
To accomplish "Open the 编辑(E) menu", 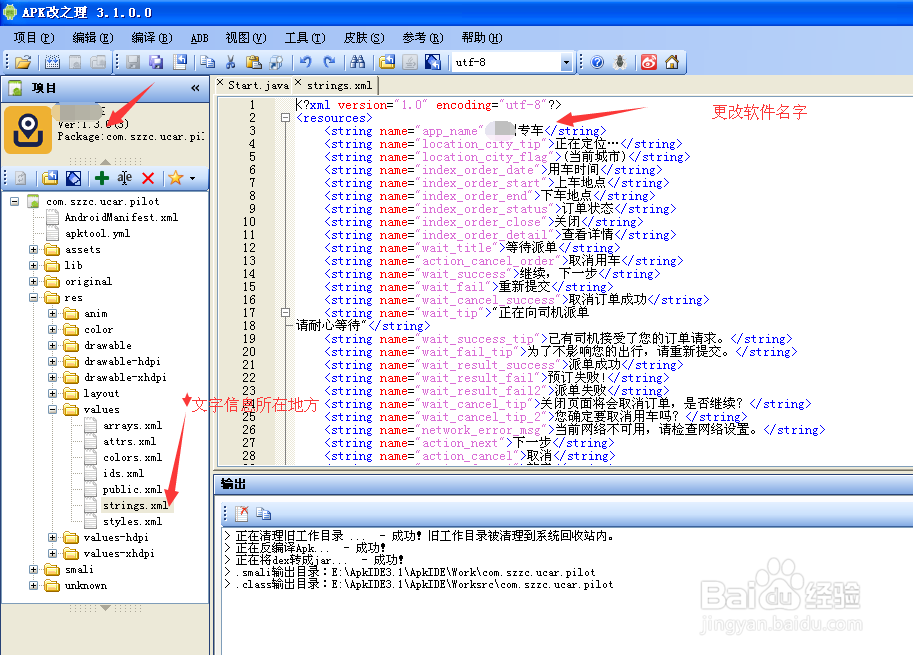I will pos(93,38).
